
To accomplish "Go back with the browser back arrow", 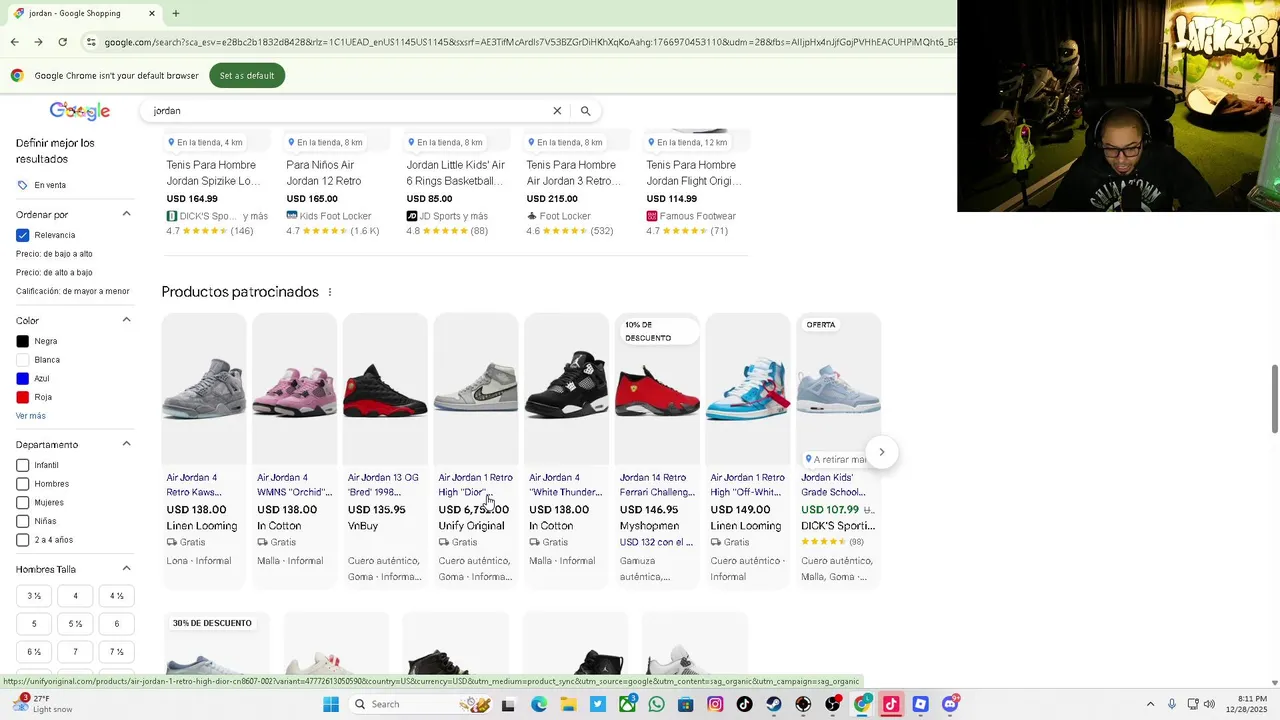I will (14, 42).
